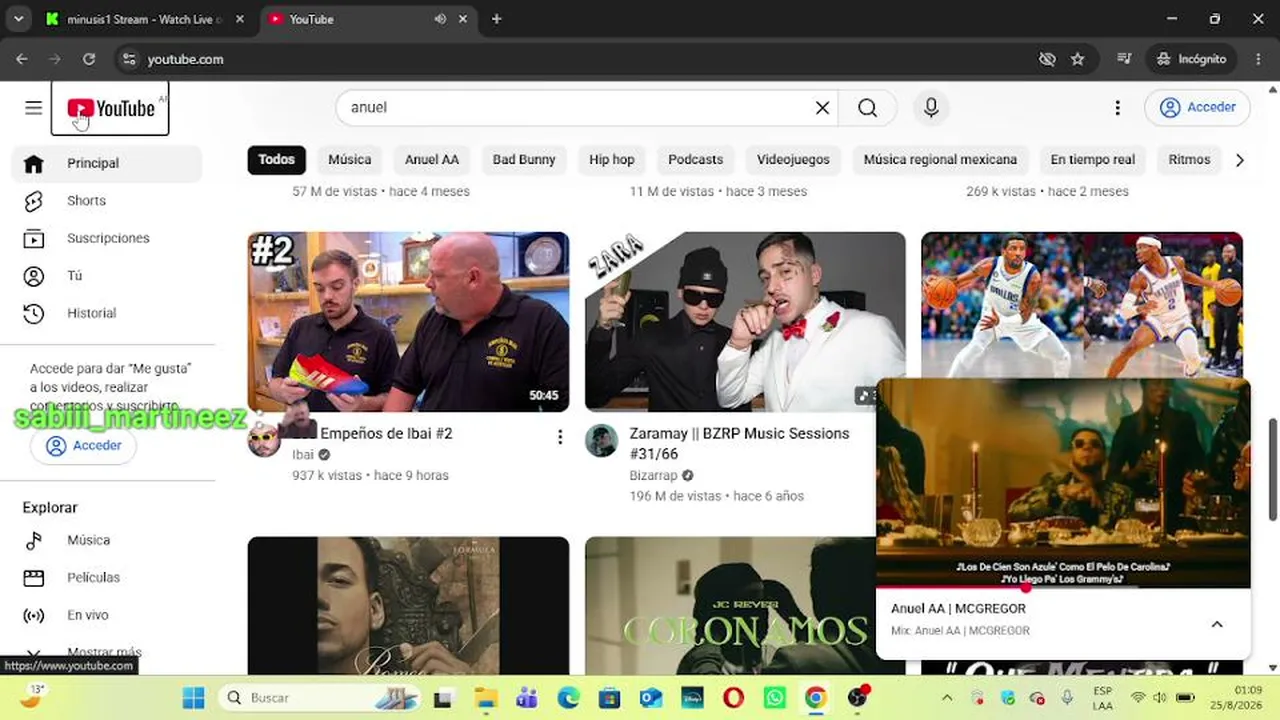Expand Mostrar más in sidebar
Image resolution: width=1280 pixels, height=720 pixels.
(107, 652)
